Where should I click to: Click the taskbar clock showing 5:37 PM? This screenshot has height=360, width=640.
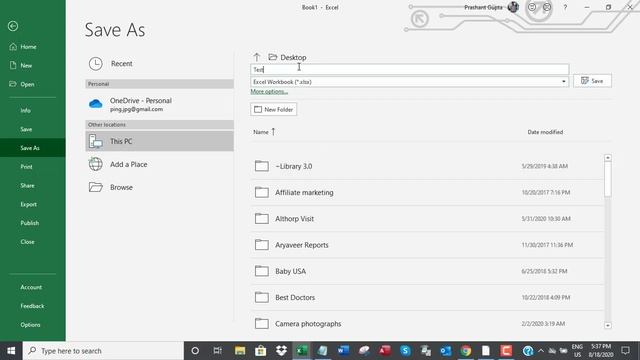(x=601, y=351)
